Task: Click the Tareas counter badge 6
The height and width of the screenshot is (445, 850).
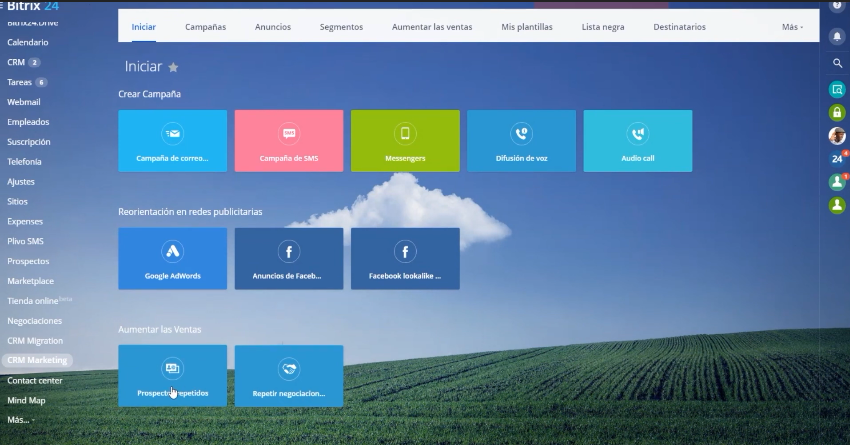Action: [41, 82]
